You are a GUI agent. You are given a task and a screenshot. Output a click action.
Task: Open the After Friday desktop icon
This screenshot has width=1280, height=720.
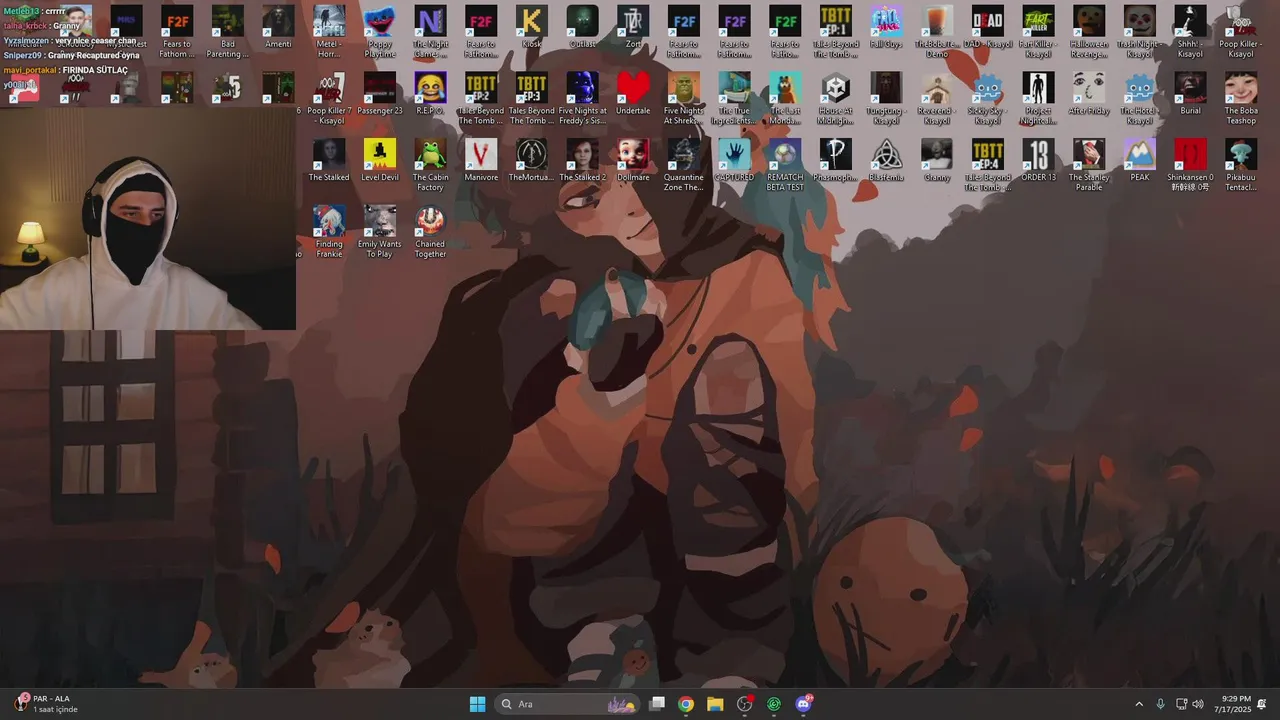point(1089,94)
